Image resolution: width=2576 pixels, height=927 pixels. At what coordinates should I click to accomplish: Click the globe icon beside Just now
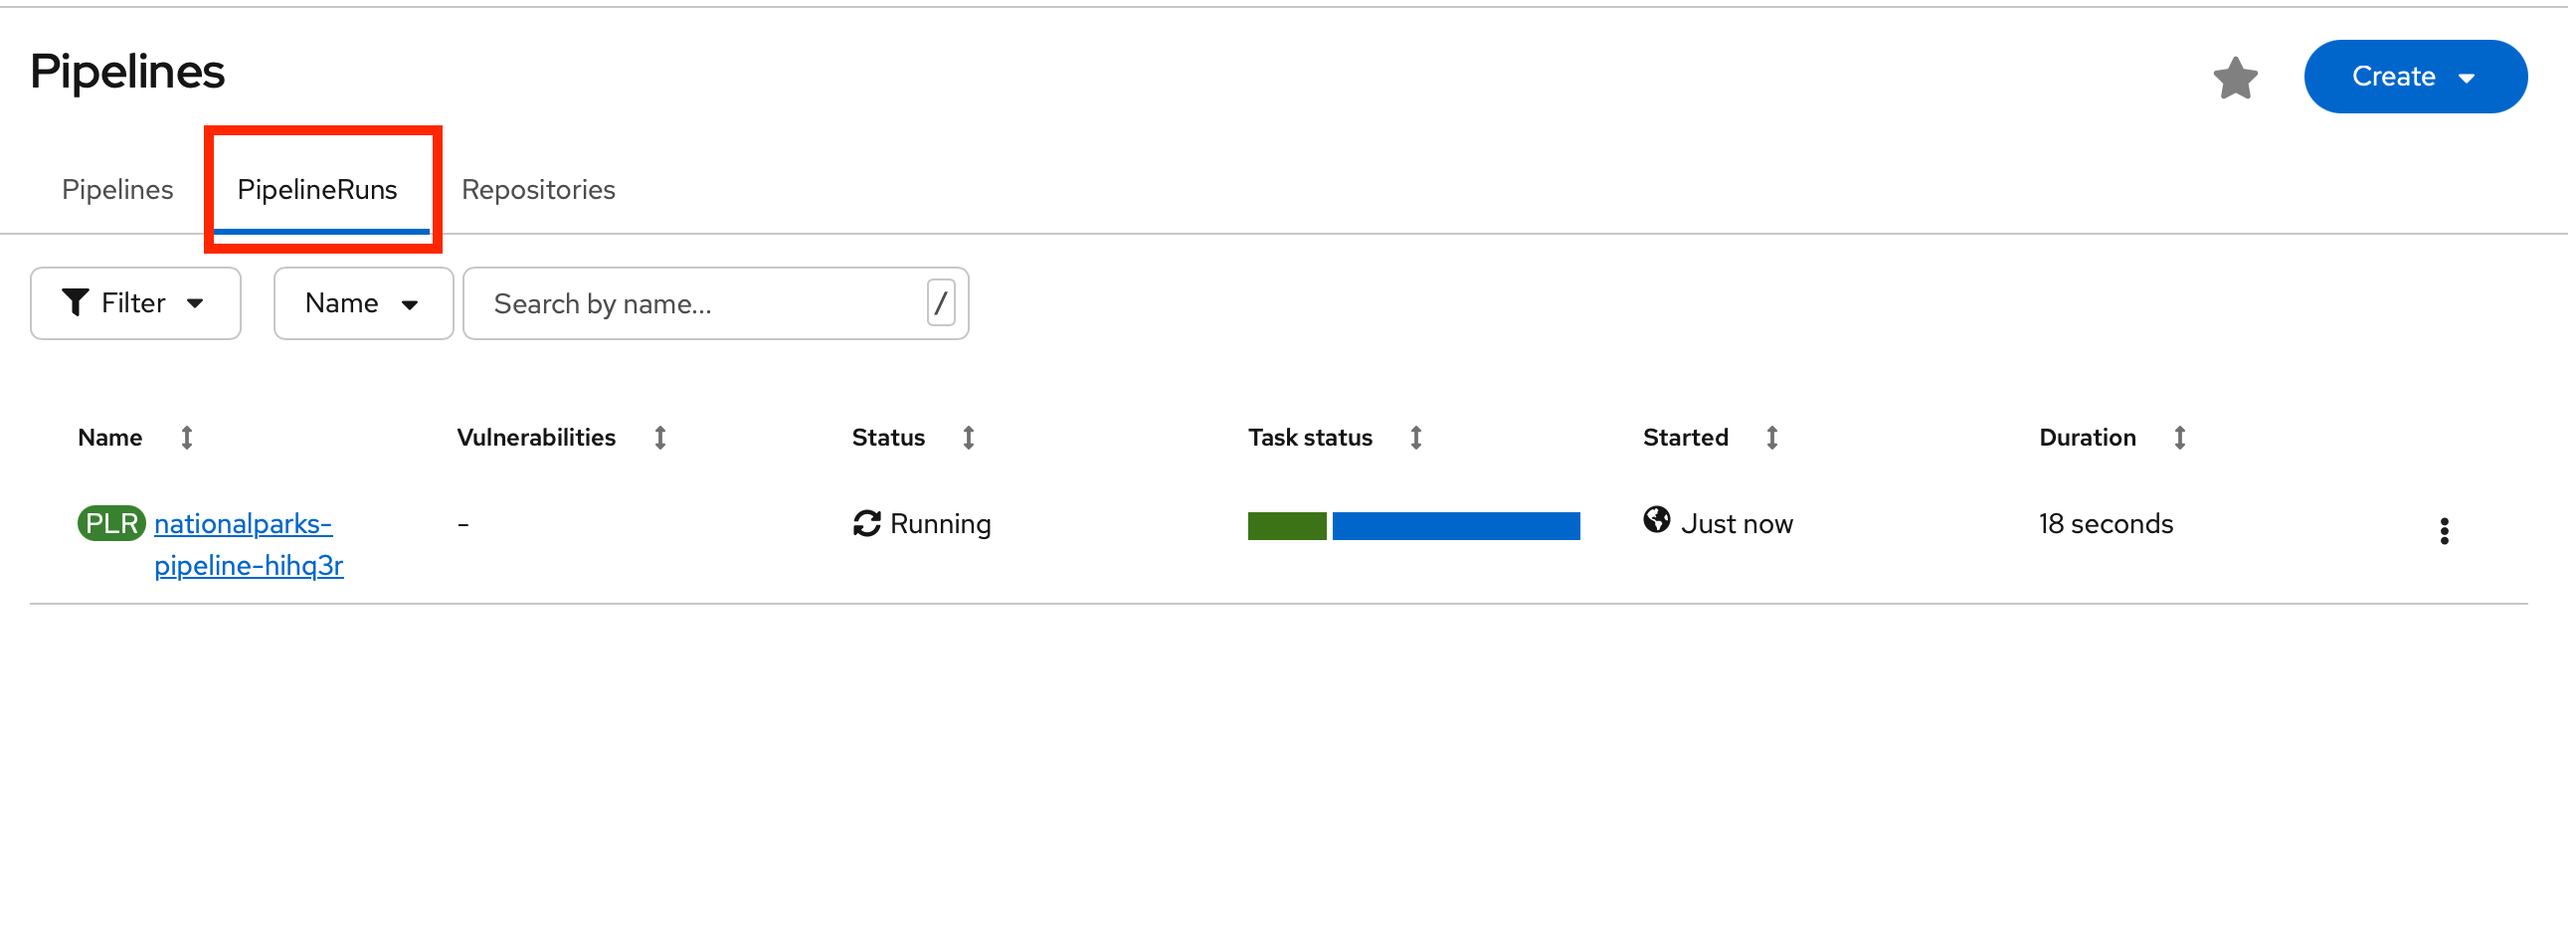tap(1656, 520)
